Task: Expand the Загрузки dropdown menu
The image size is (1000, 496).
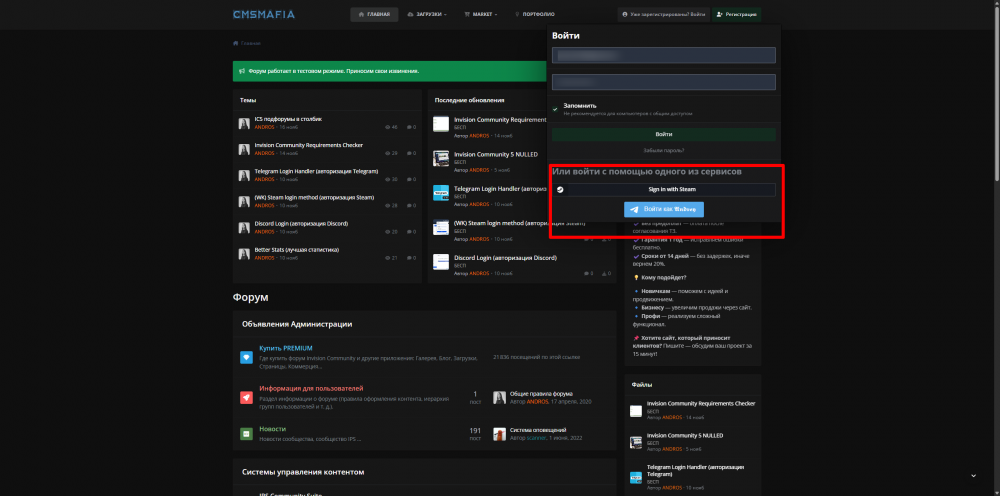Action: [427, 14]
